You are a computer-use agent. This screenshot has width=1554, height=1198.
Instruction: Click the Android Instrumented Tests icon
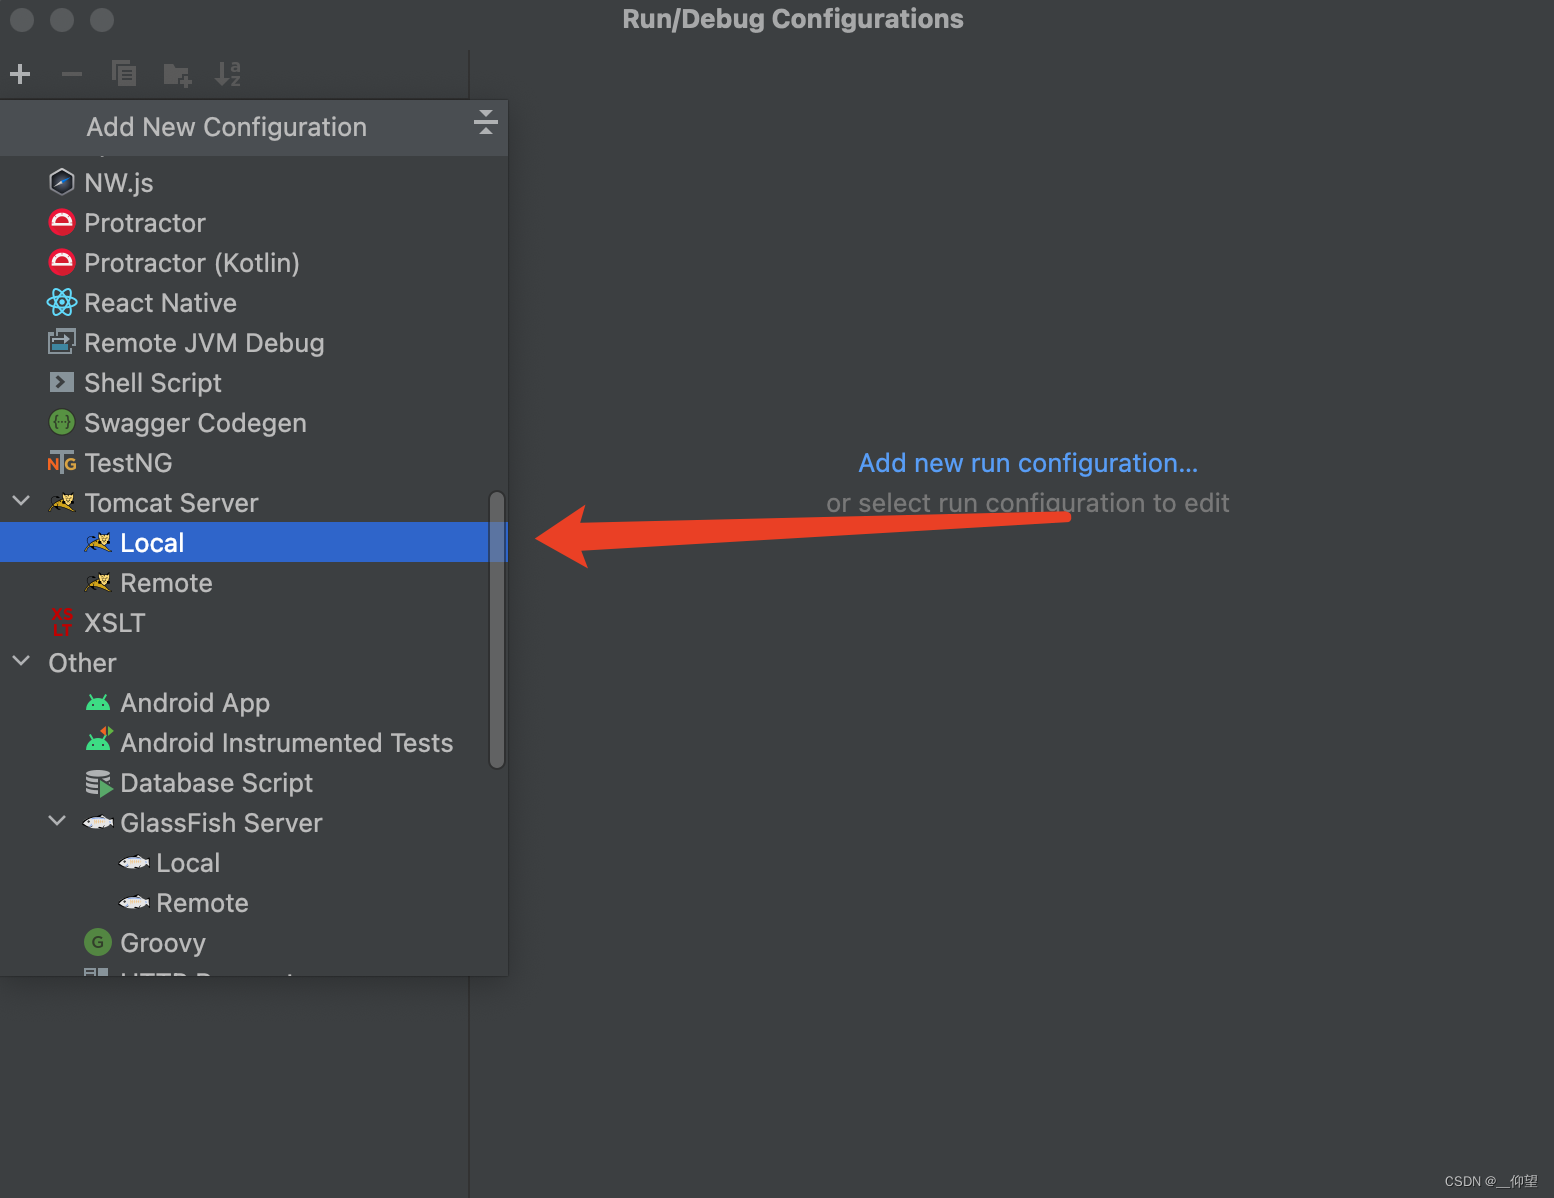(98, 741)
